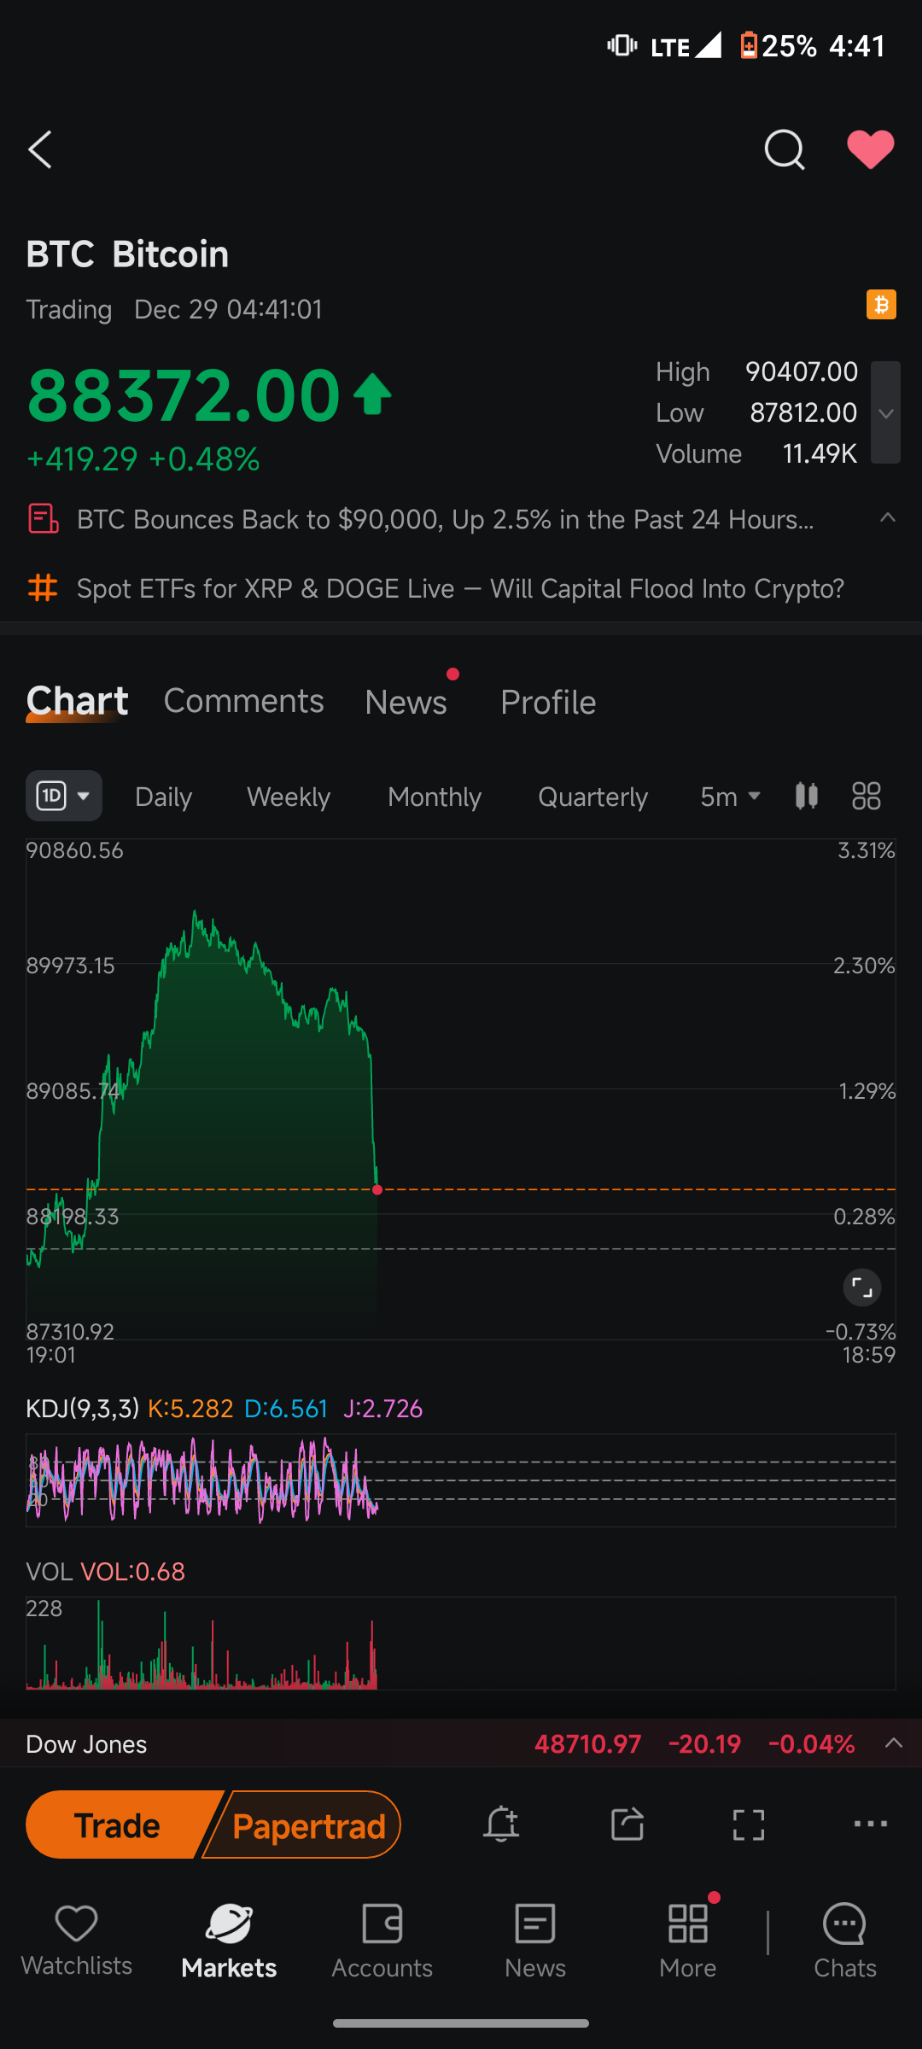
Task: Open the BTC Bounces Back news headline
Action: point(445,520)
